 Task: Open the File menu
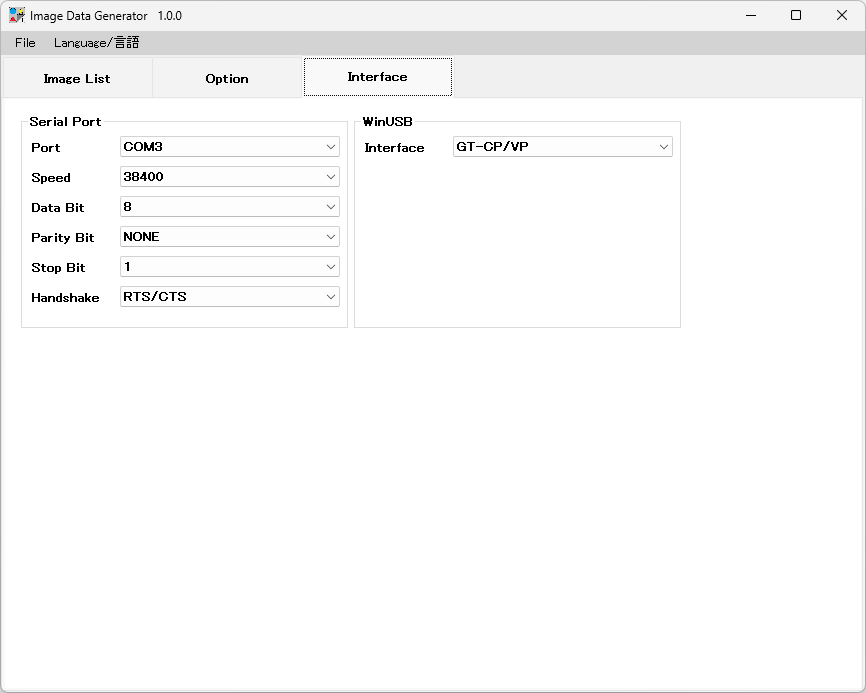click(25, 43)
